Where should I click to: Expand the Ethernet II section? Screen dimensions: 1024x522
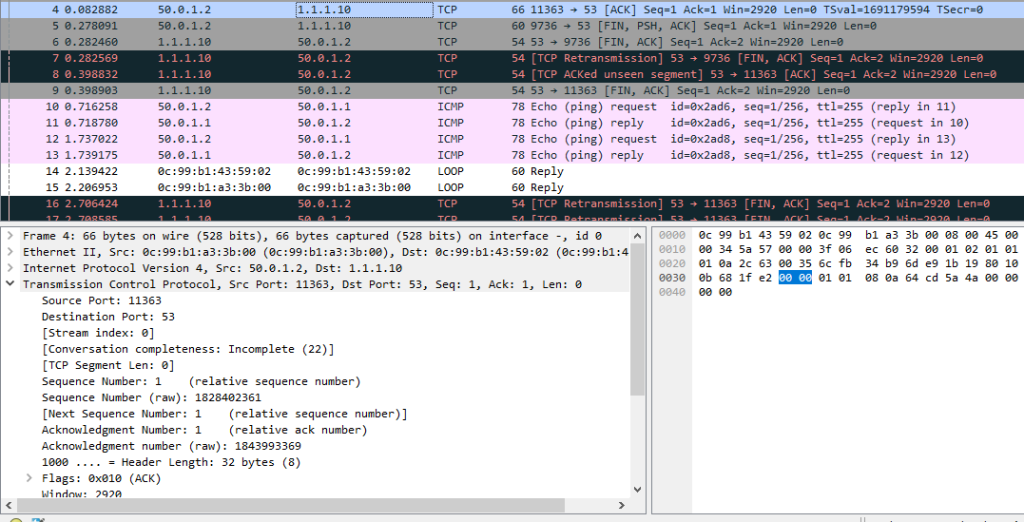10,252
